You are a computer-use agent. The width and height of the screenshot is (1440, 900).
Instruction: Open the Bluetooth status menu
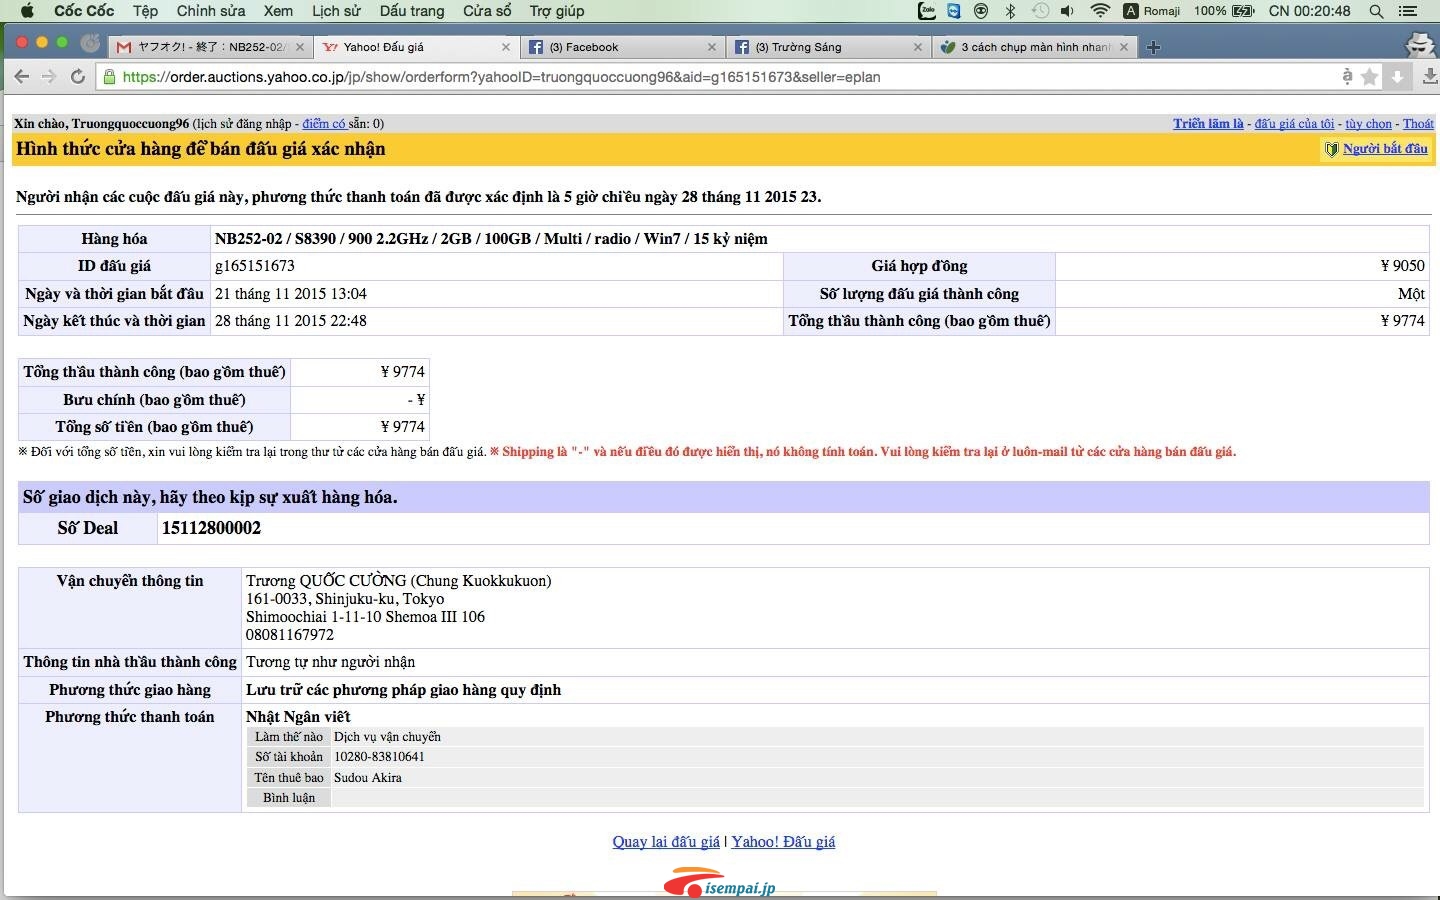1010,11
